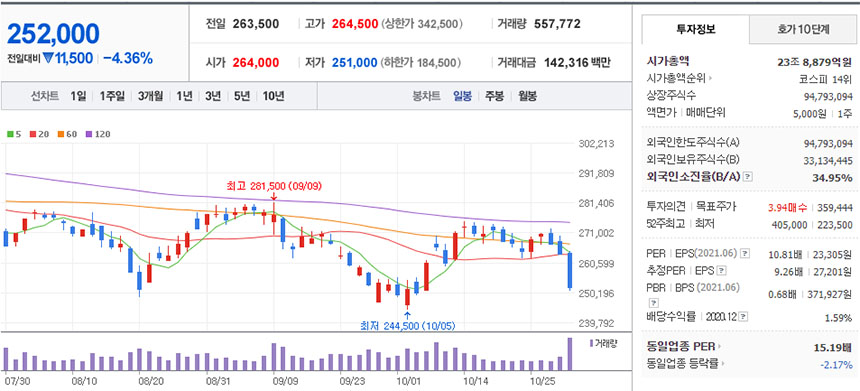860x391 pixels.
Task: Click the 외국인보유주식수 value 33,134,445
Action: pos(828,161)
